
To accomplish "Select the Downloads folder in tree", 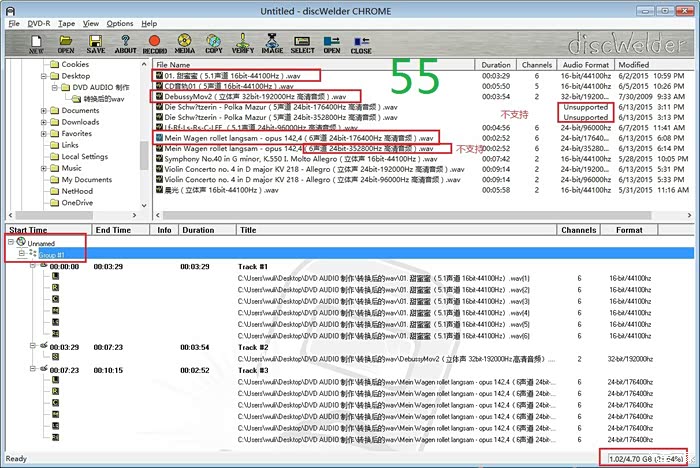I will tap(80, 122).
